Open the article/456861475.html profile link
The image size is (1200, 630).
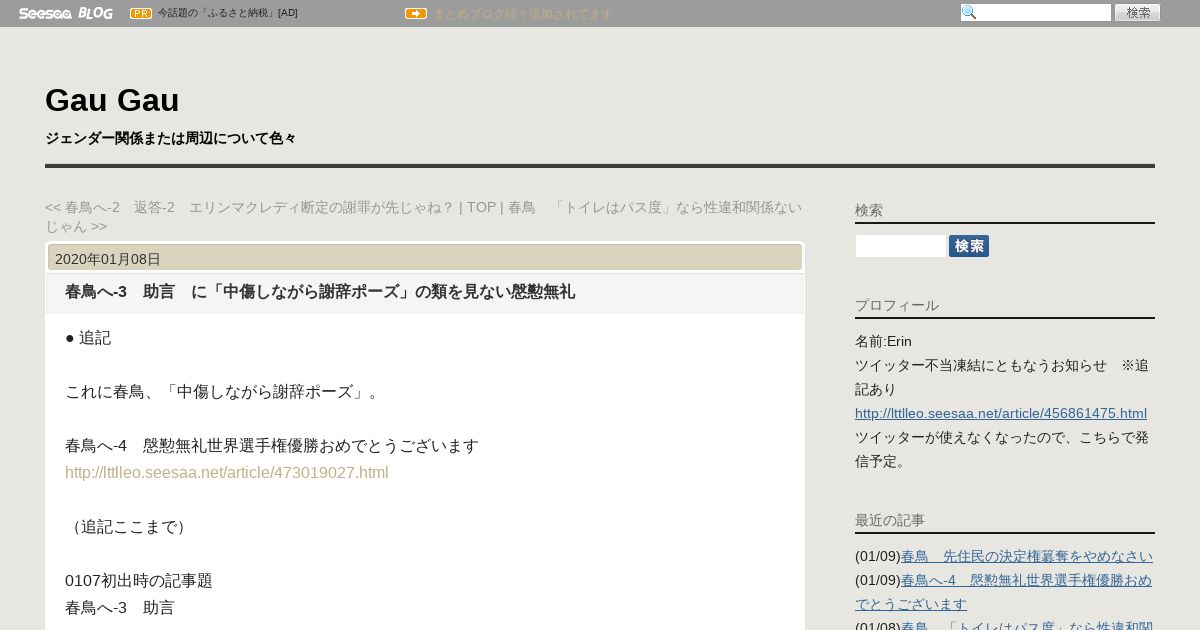[1001, 413]
